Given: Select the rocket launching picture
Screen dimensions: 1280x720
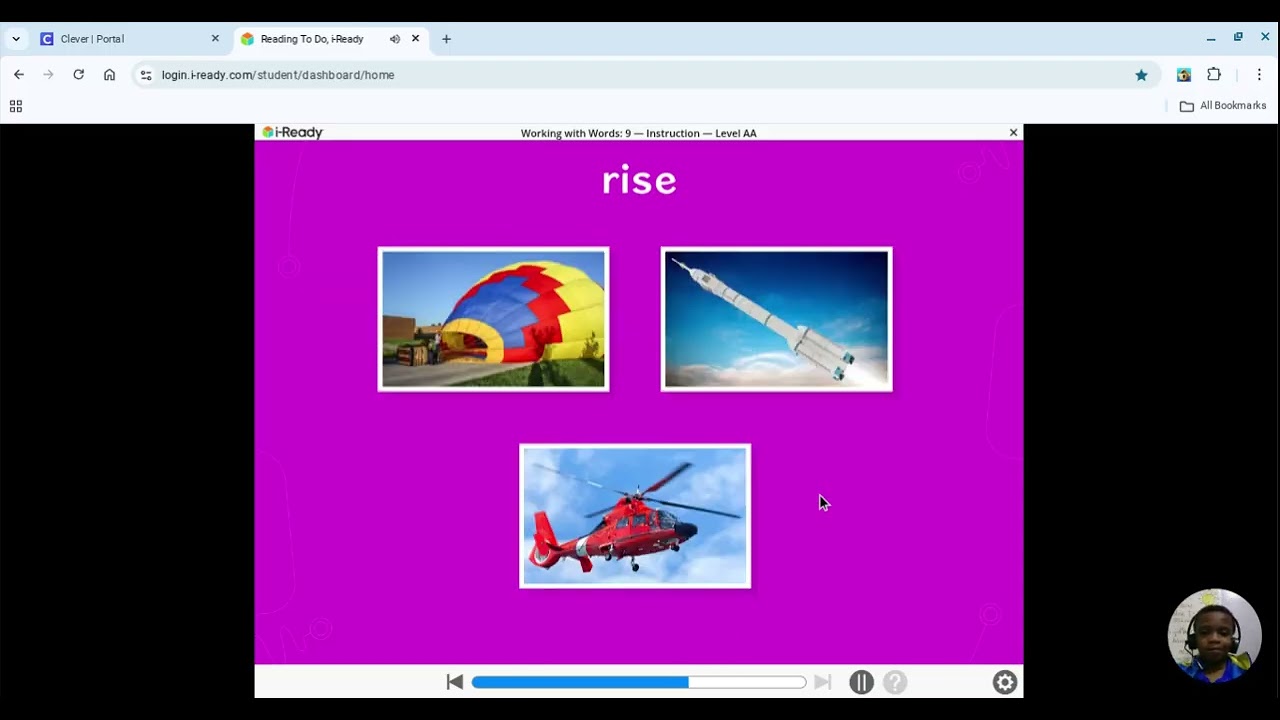Looking at the screenshot, I should tap(777, 319).
